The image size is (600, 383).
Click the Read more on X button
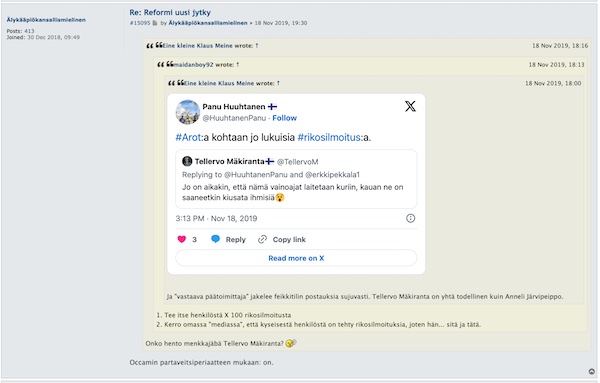click(296, 258)
